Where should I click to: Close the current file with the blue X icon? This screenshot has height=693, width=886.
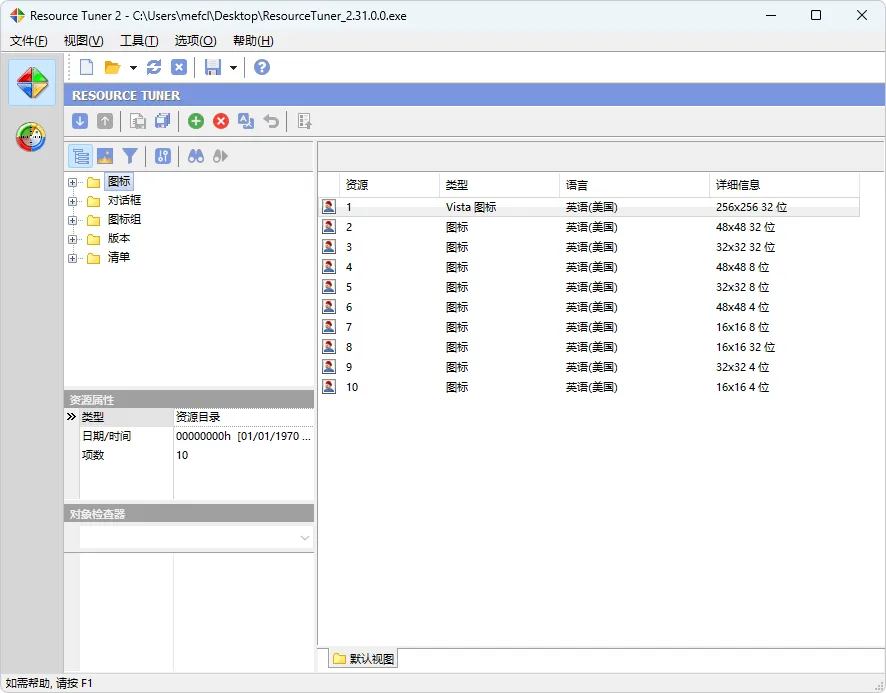point(179,67)
